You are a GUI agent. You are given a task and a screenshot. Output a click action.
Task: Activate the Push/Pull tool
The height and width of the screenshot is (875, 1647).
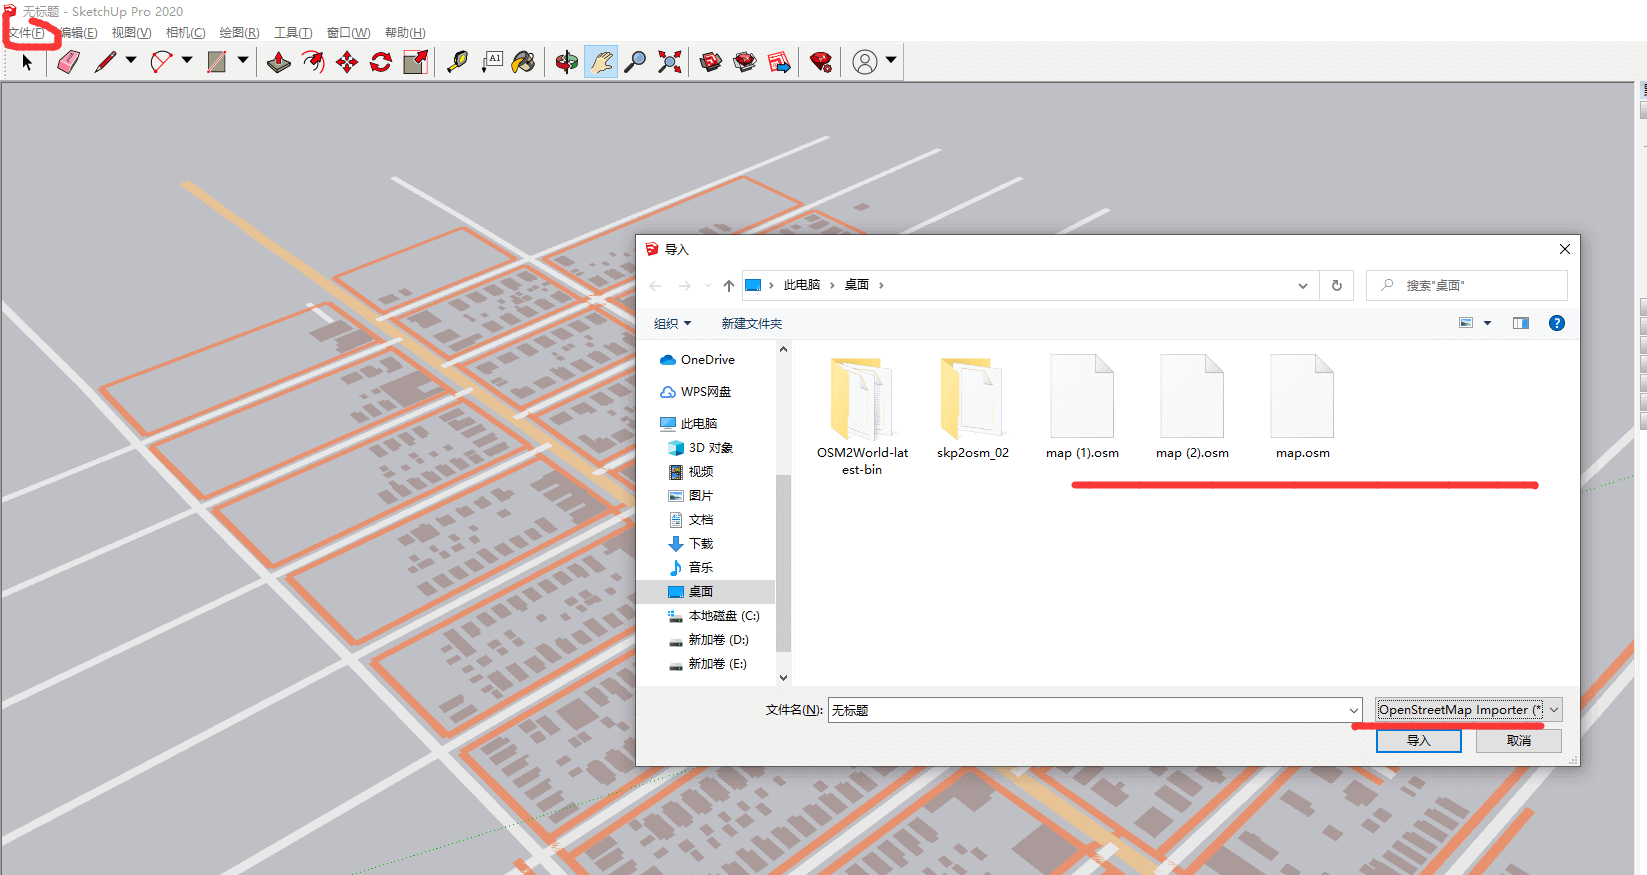(279, 62)
